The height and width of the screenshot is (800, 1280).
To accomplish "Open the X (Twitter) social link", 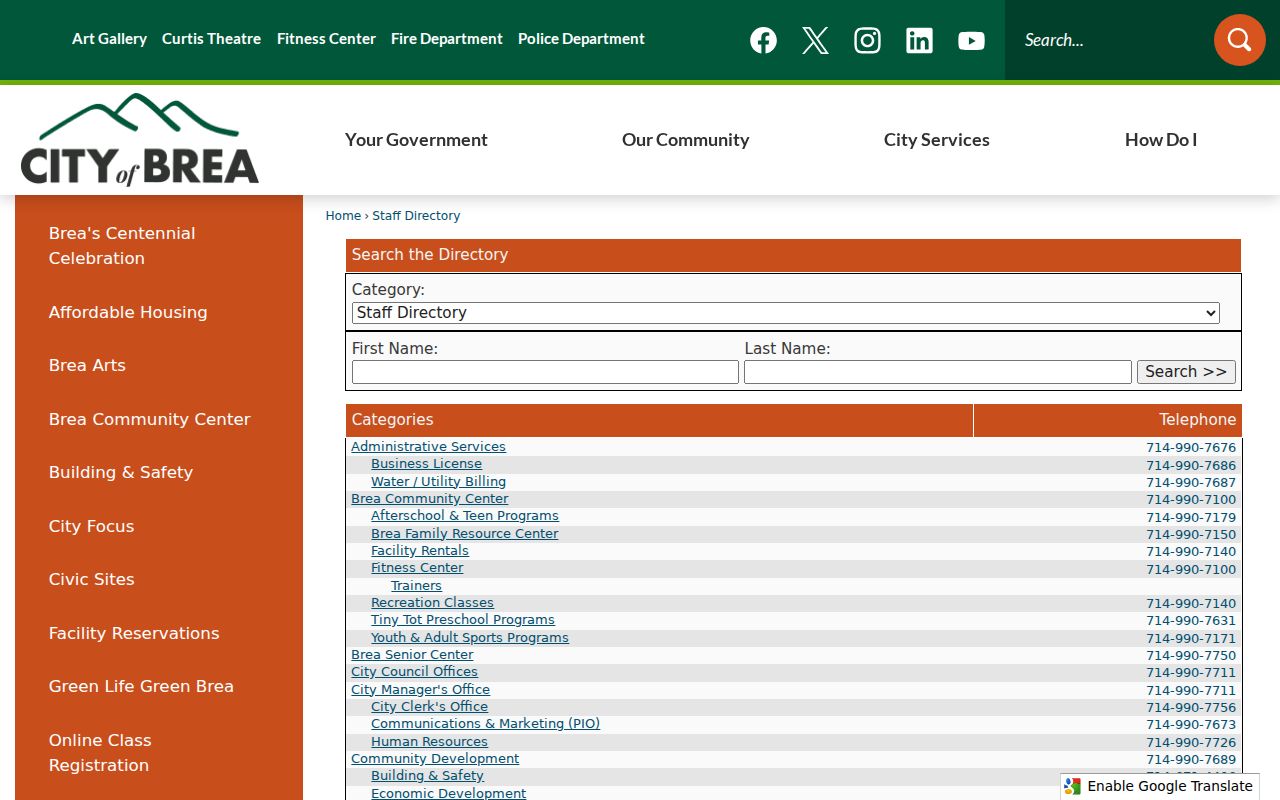I will (815, 40).
